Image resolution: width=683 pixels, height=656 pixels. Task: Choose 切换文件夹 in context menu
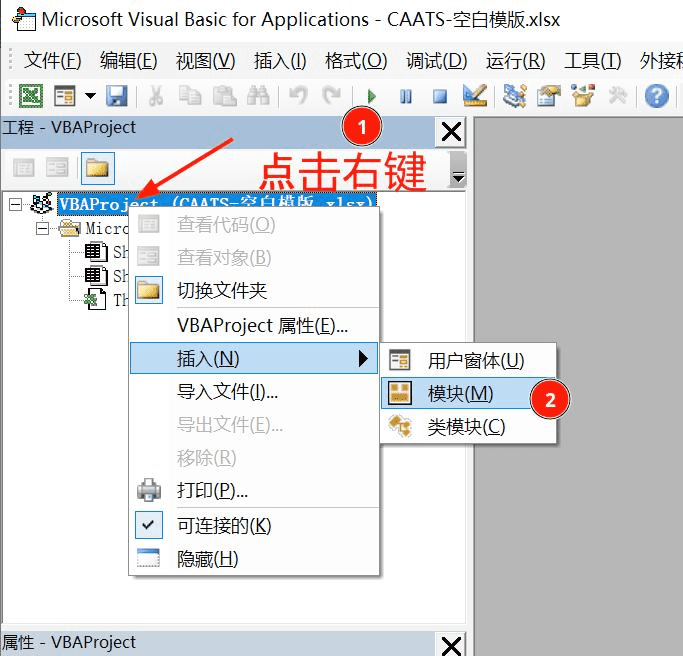[x=254, y=290]
